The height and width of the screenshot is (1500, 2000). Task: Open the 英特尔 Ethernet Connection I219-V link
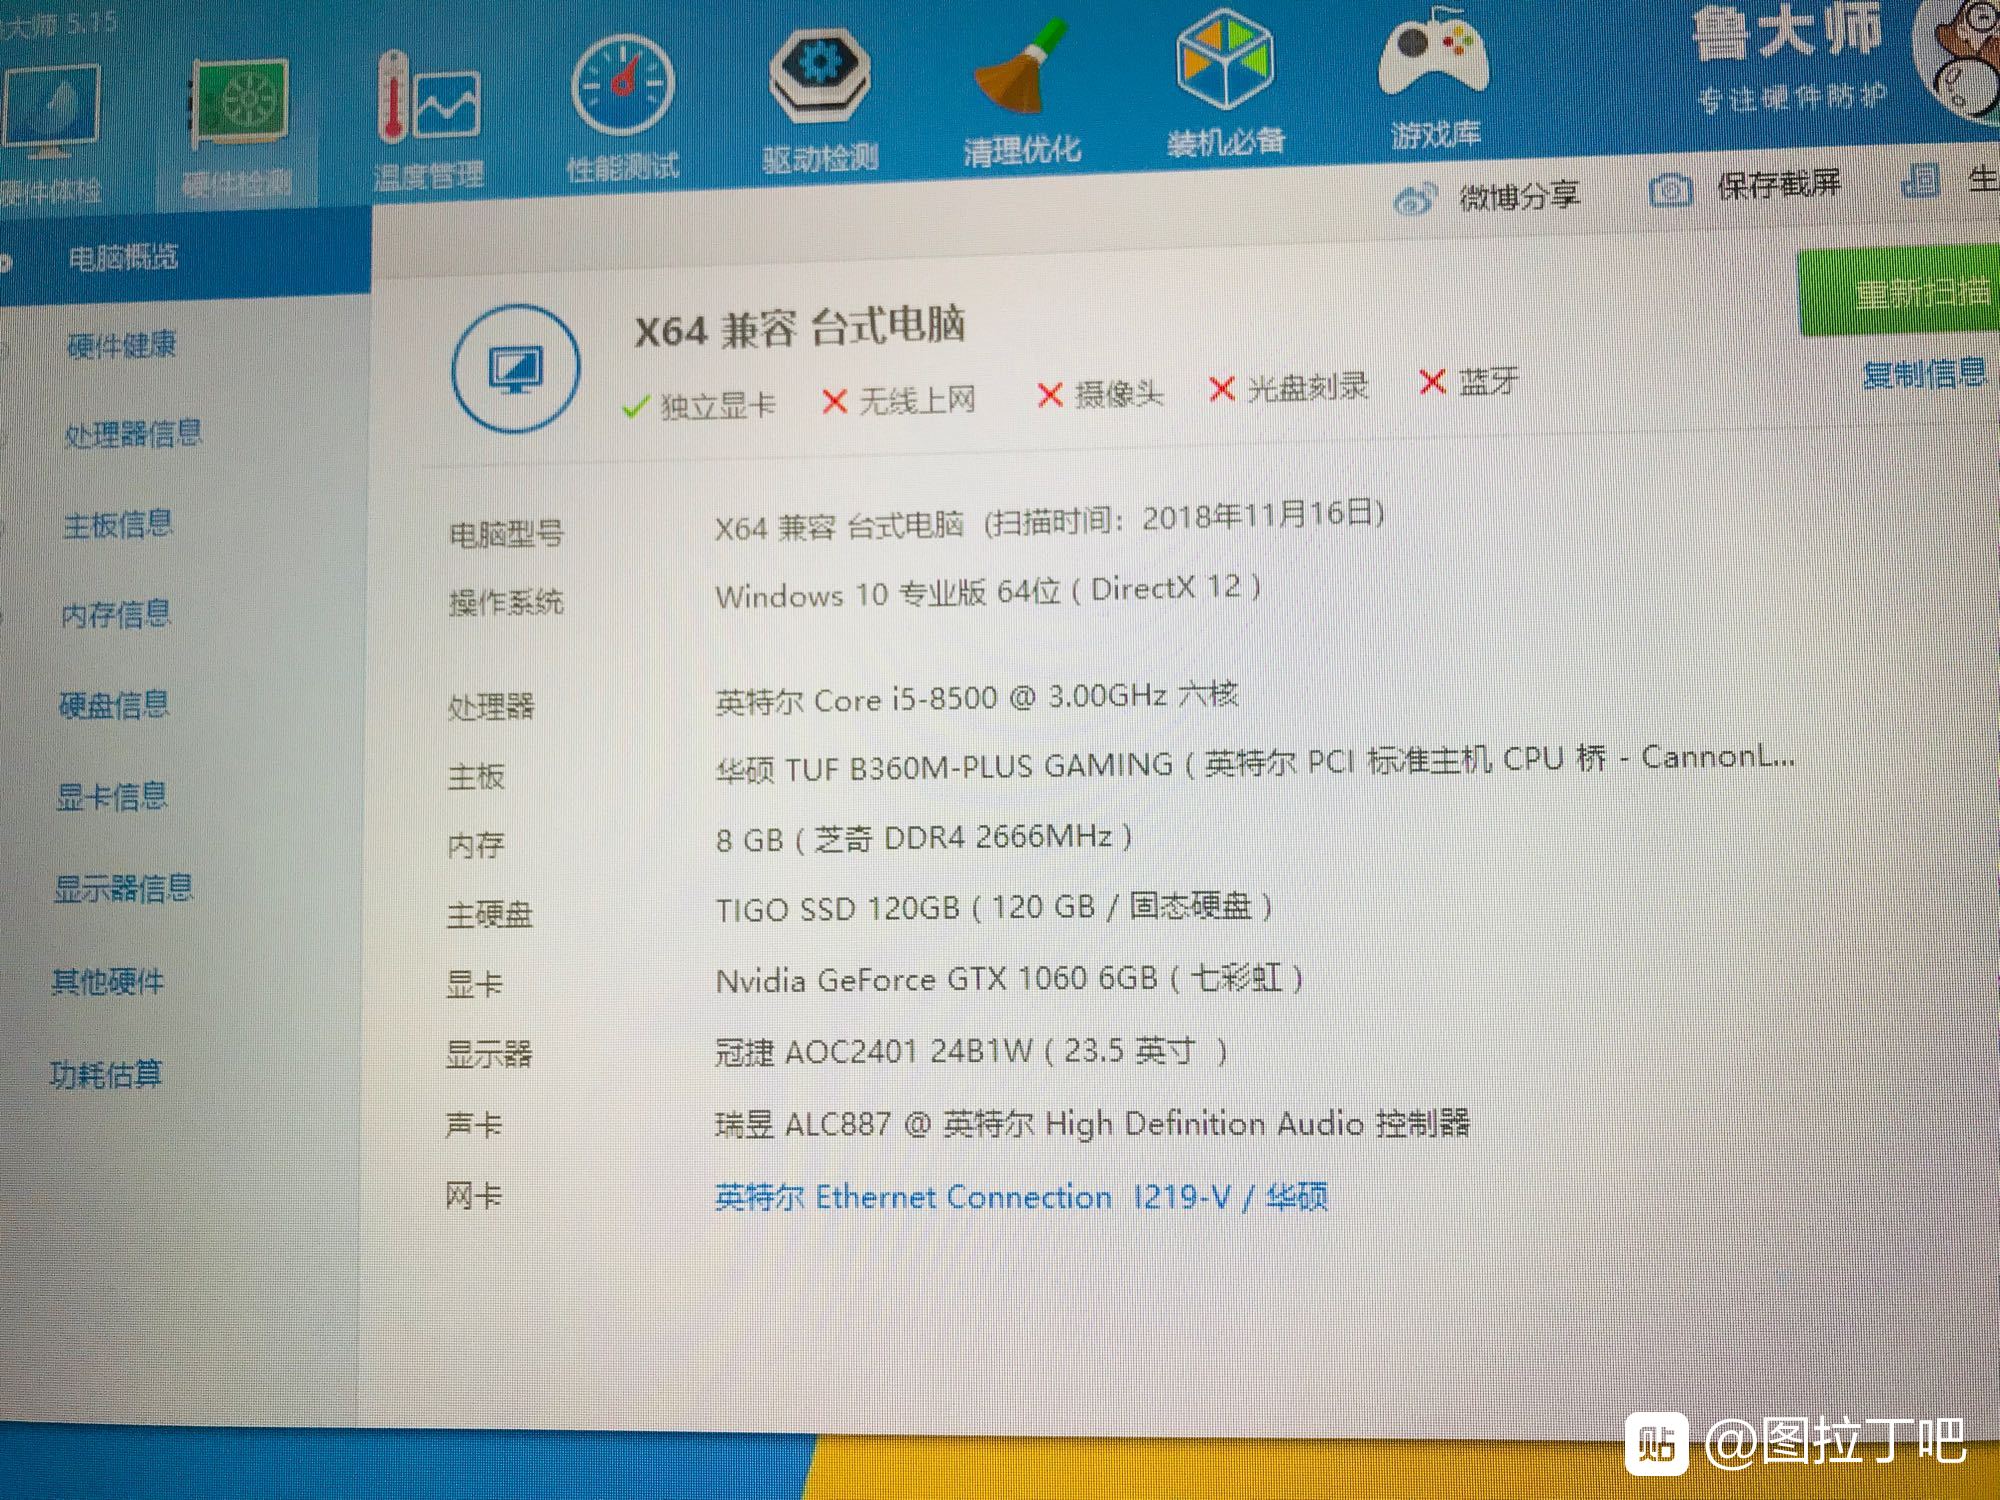pos(1021,1197)
